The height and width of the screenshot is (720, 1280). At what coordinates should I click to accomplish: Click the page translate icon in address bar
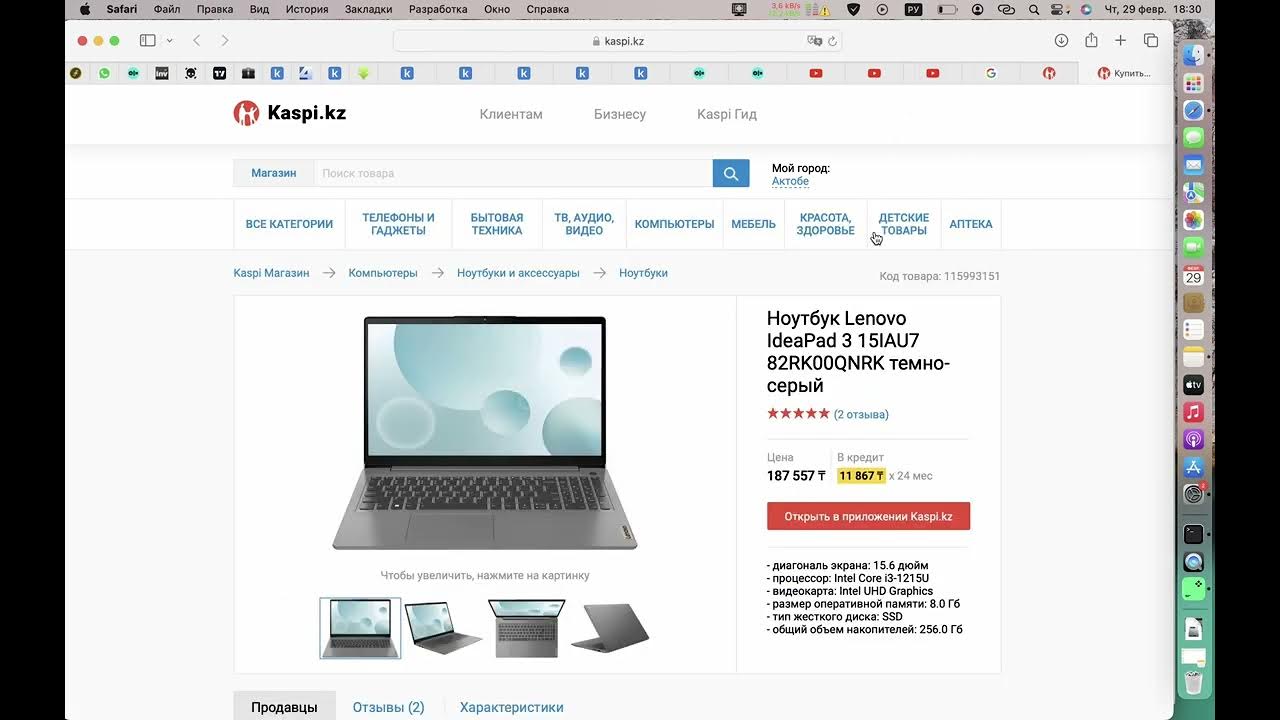[x=814, y=41]
